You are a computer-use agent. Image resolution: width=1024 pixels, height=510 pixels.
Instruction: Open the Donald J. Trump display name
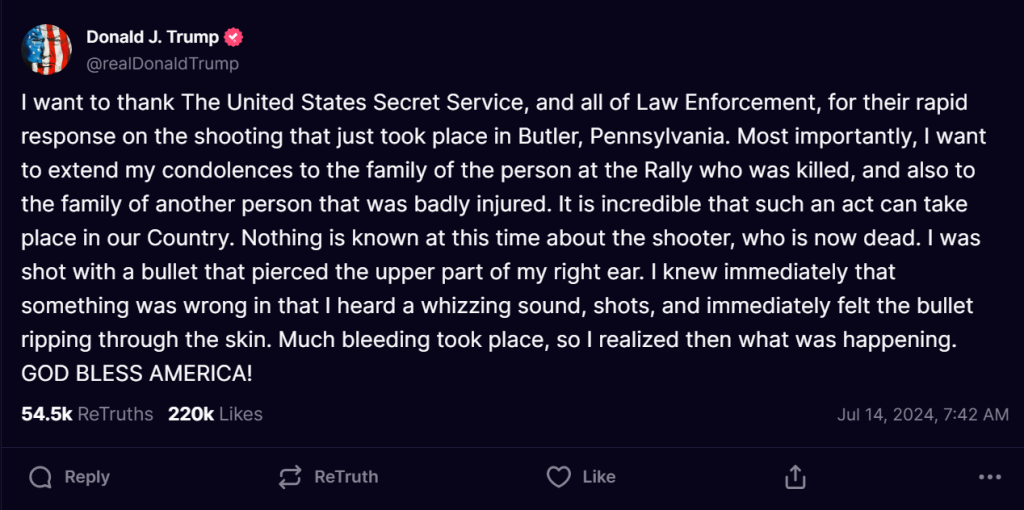[x=152, y=38]
